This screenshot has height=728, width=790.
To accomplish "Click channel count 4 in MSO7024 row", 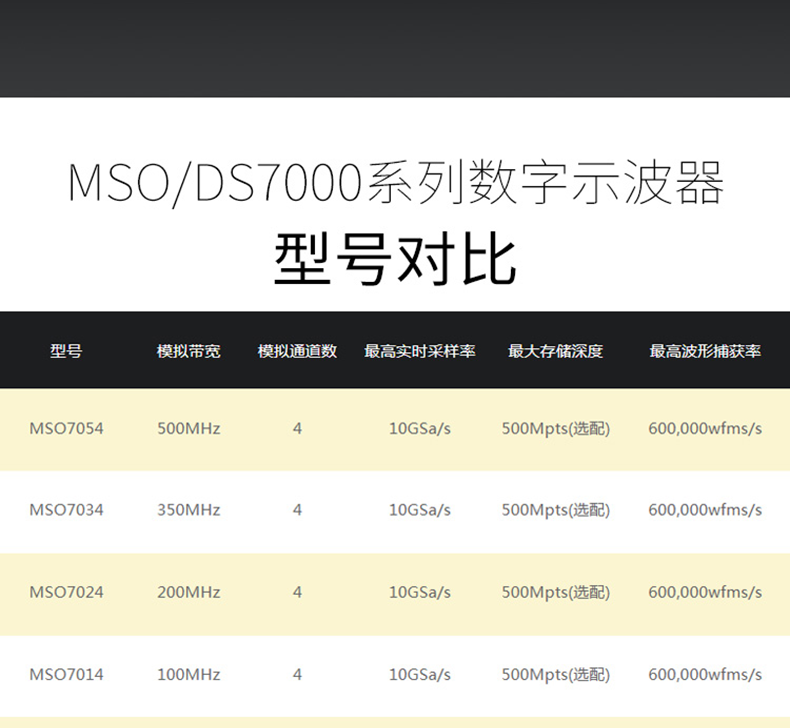I will [297, 592].
